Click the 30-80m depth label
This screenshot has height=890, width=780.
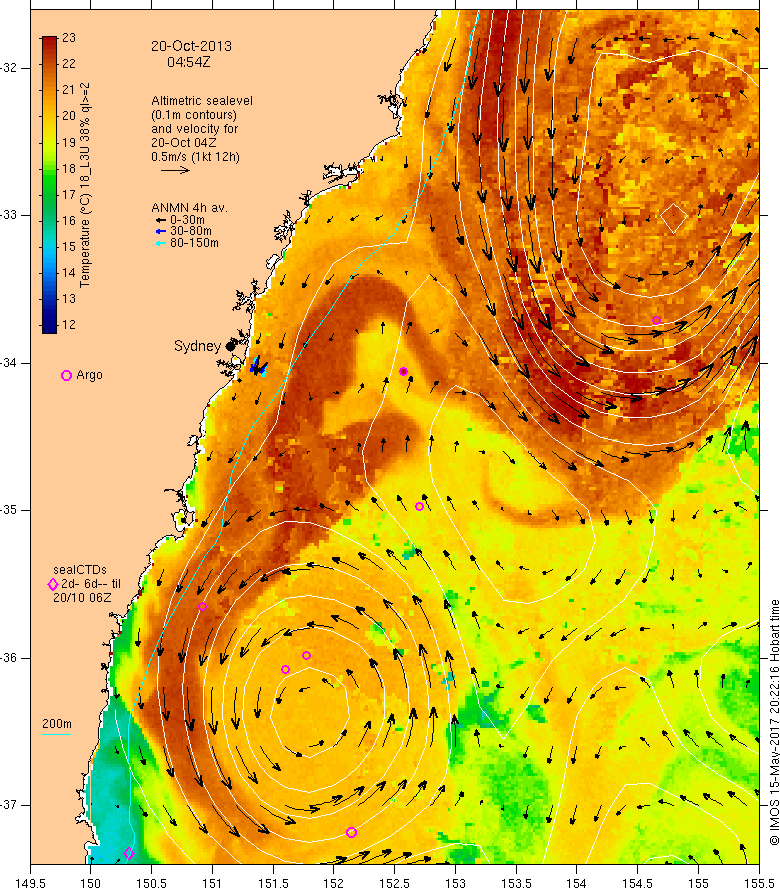[x=191, y=231]
